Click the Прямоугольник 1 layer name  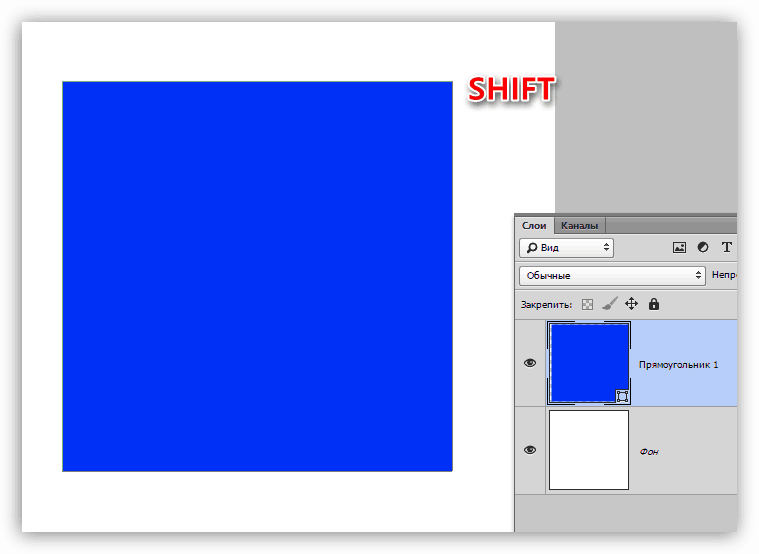pos(678,365)
